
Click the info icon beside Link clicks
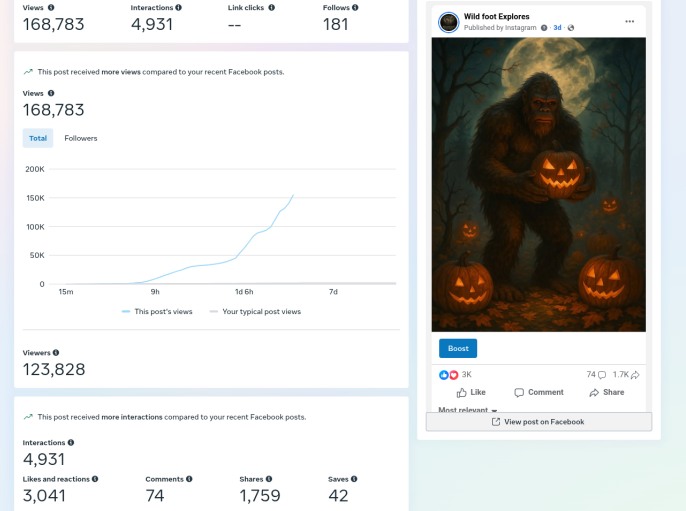(271, 8)
